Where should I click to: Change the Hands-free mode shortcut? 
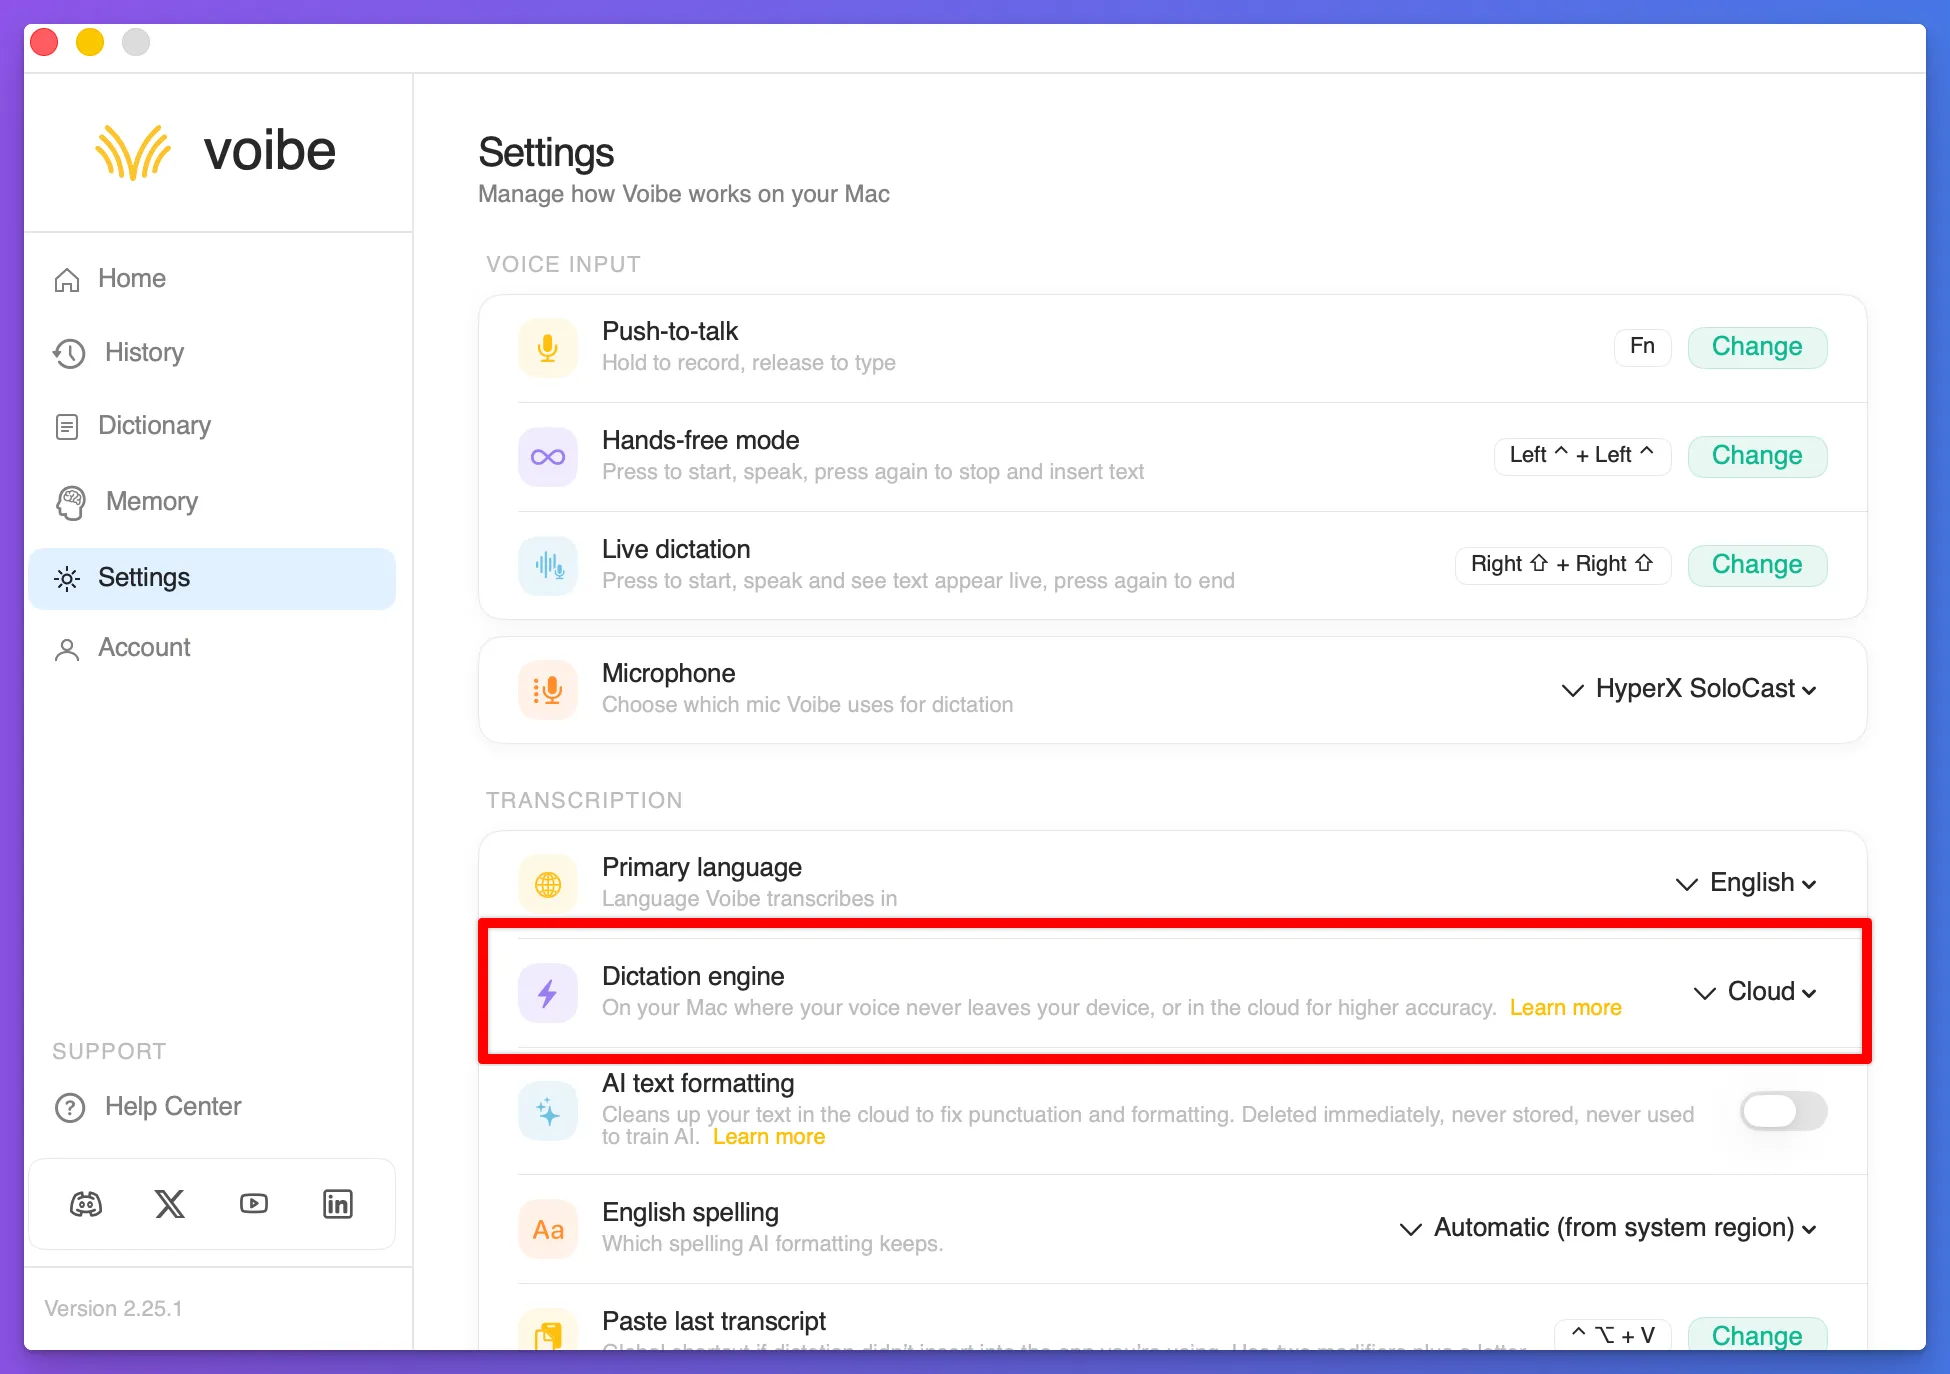(x=1757, y=456)
